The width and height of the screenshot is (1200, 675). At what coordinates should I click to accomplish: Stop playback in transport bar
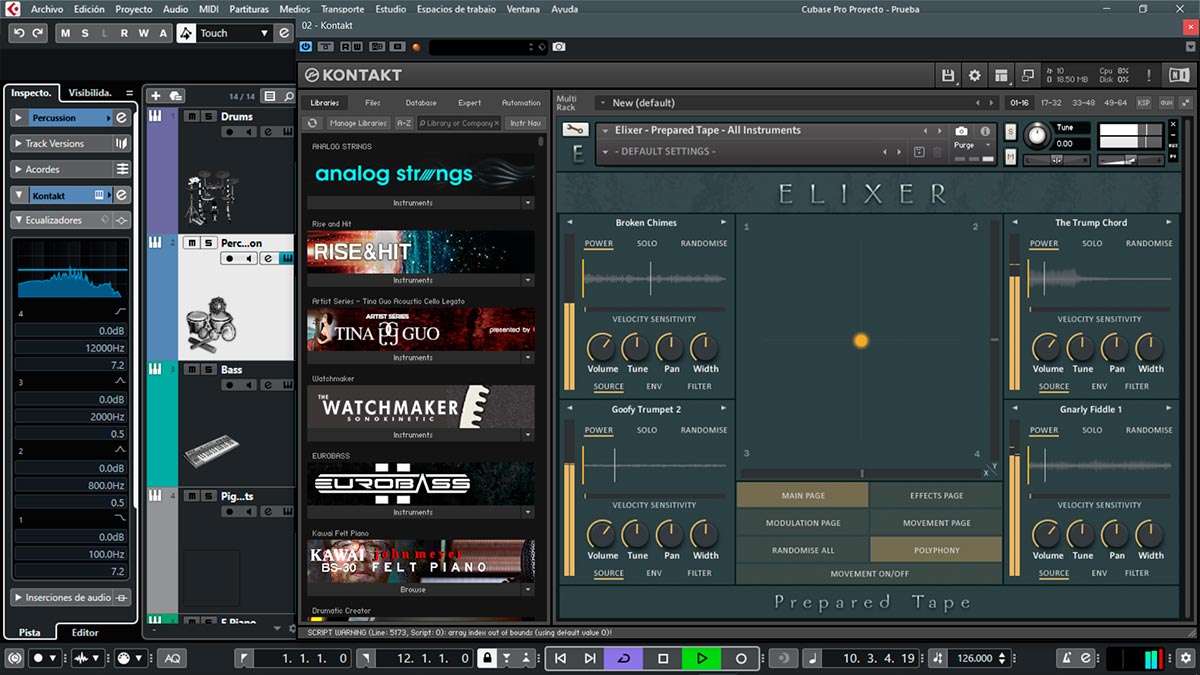pyautogui.click(x=663, y=658)
